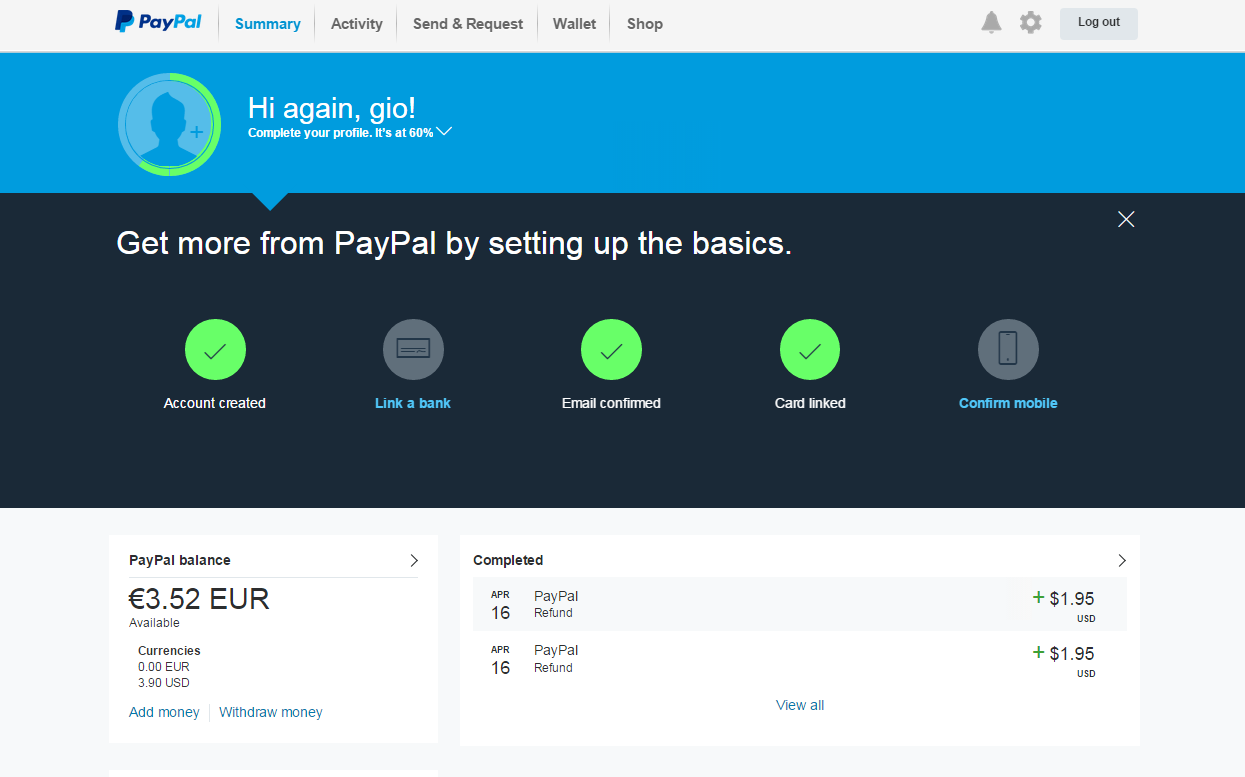
Task: Switch to the Wallet tab
Action: click(575, 24)
